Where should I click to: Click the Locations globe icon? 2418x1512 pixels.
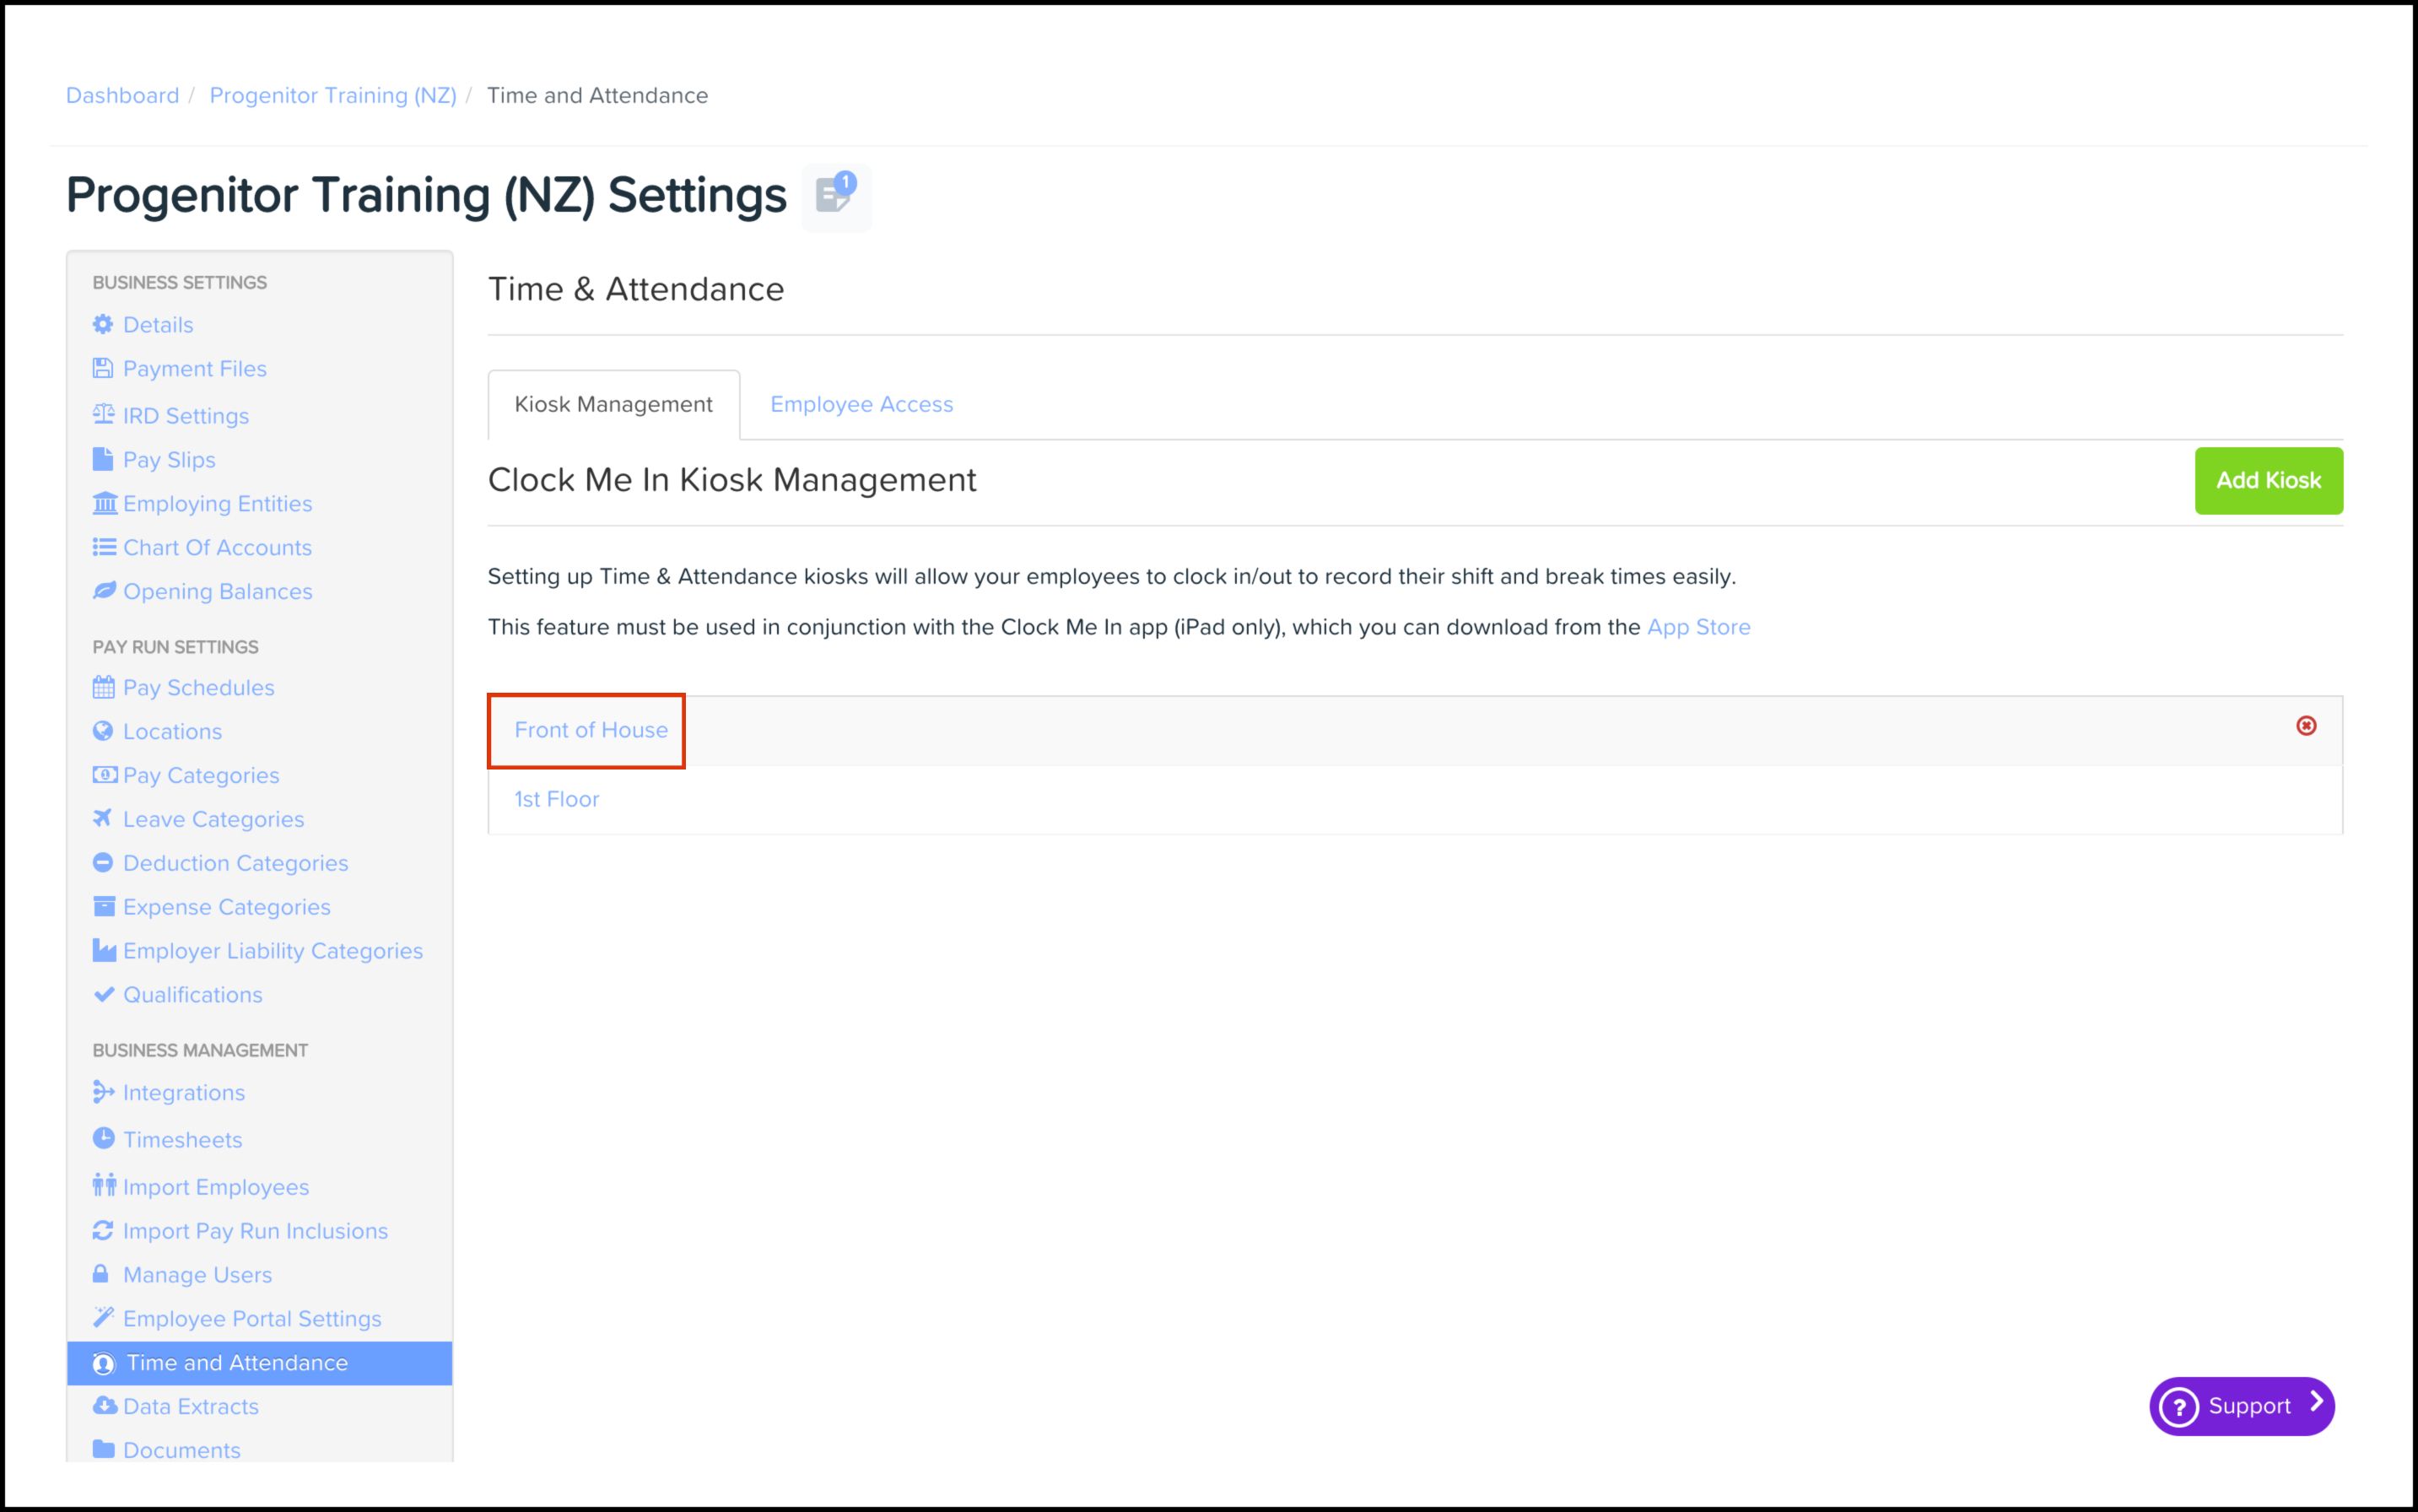pos(103,731)
